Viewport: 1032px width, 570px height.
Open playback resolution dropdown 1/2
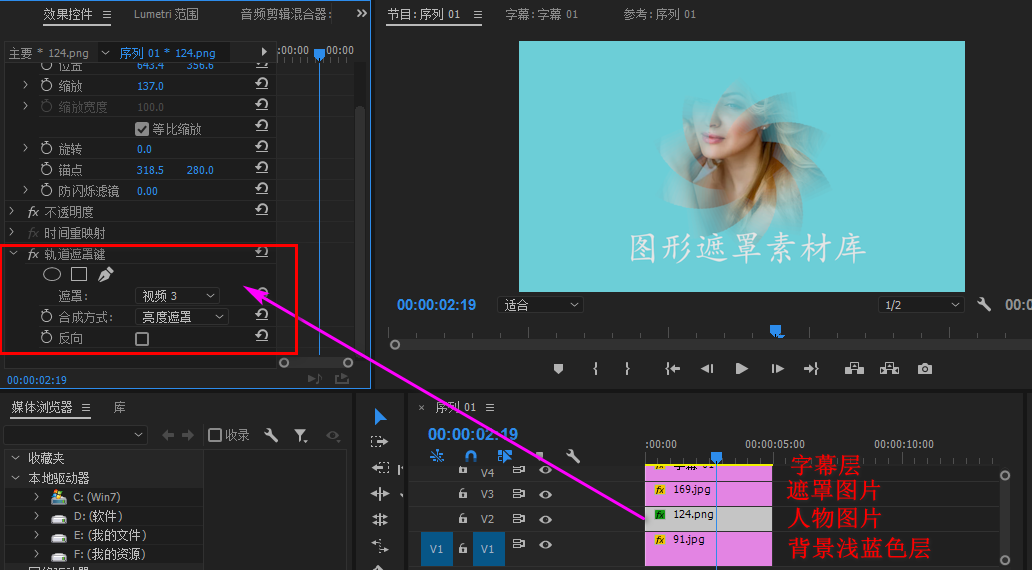[x=921, y=305]
